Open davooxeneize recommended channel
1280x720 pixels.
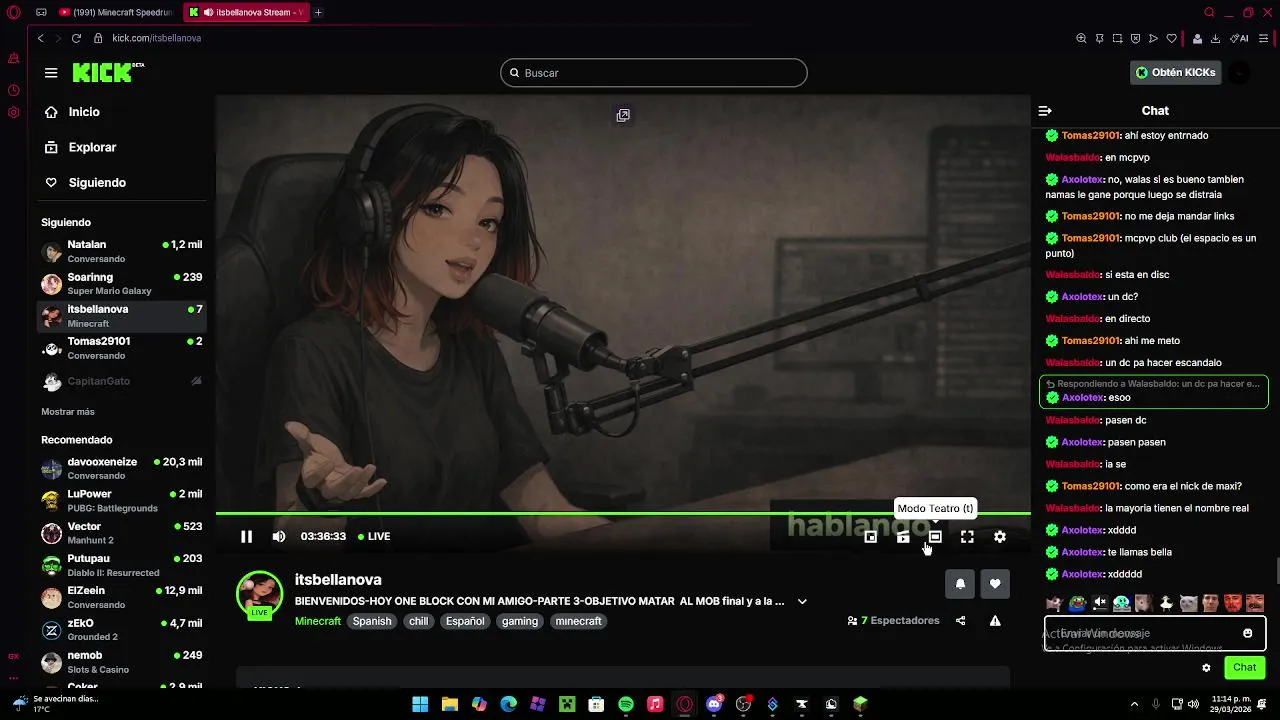[x=121, y=468]
